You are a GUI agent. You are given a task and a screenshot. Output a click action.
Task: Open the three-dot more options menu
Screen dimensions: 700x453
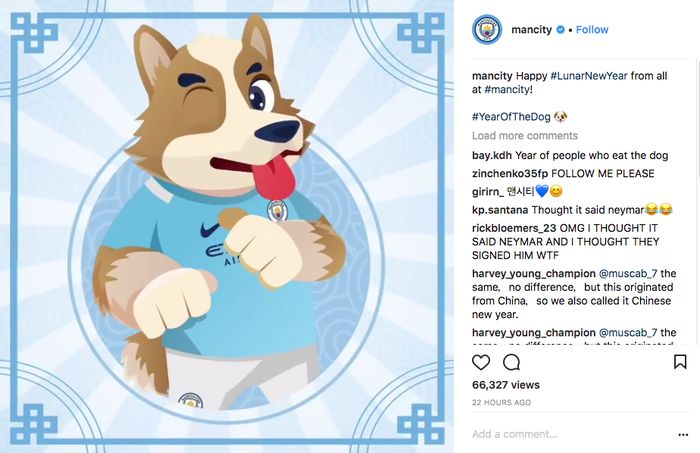coord(683,435)
